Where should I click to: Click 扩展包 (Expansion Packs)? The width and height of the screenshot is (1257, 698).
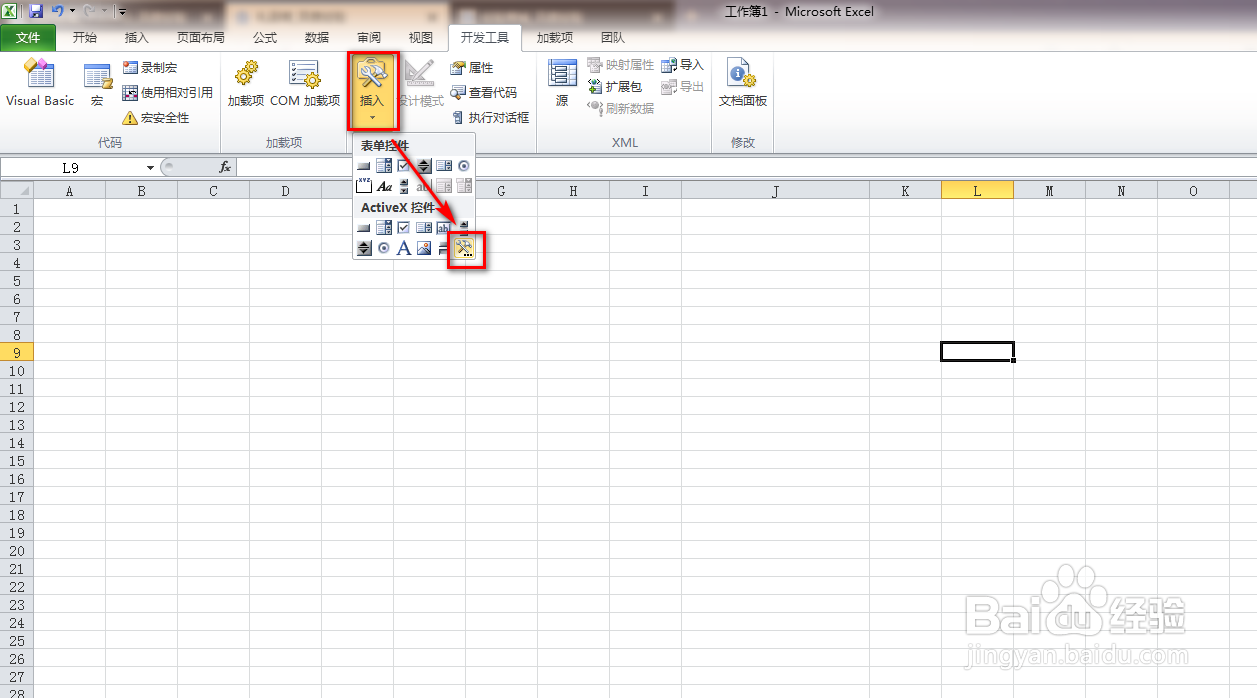click(615, 87)
